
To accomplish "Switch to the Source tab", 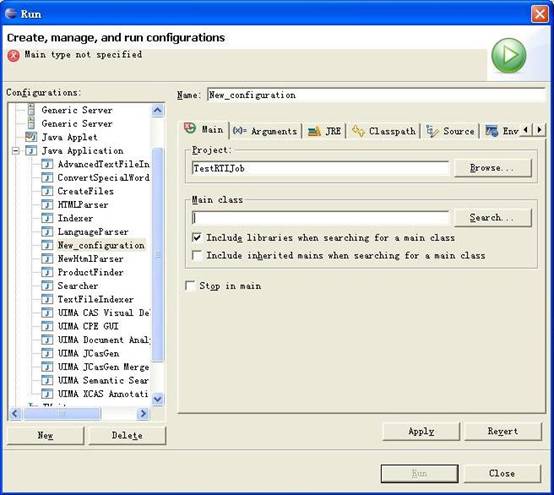I will coord(450,131).
